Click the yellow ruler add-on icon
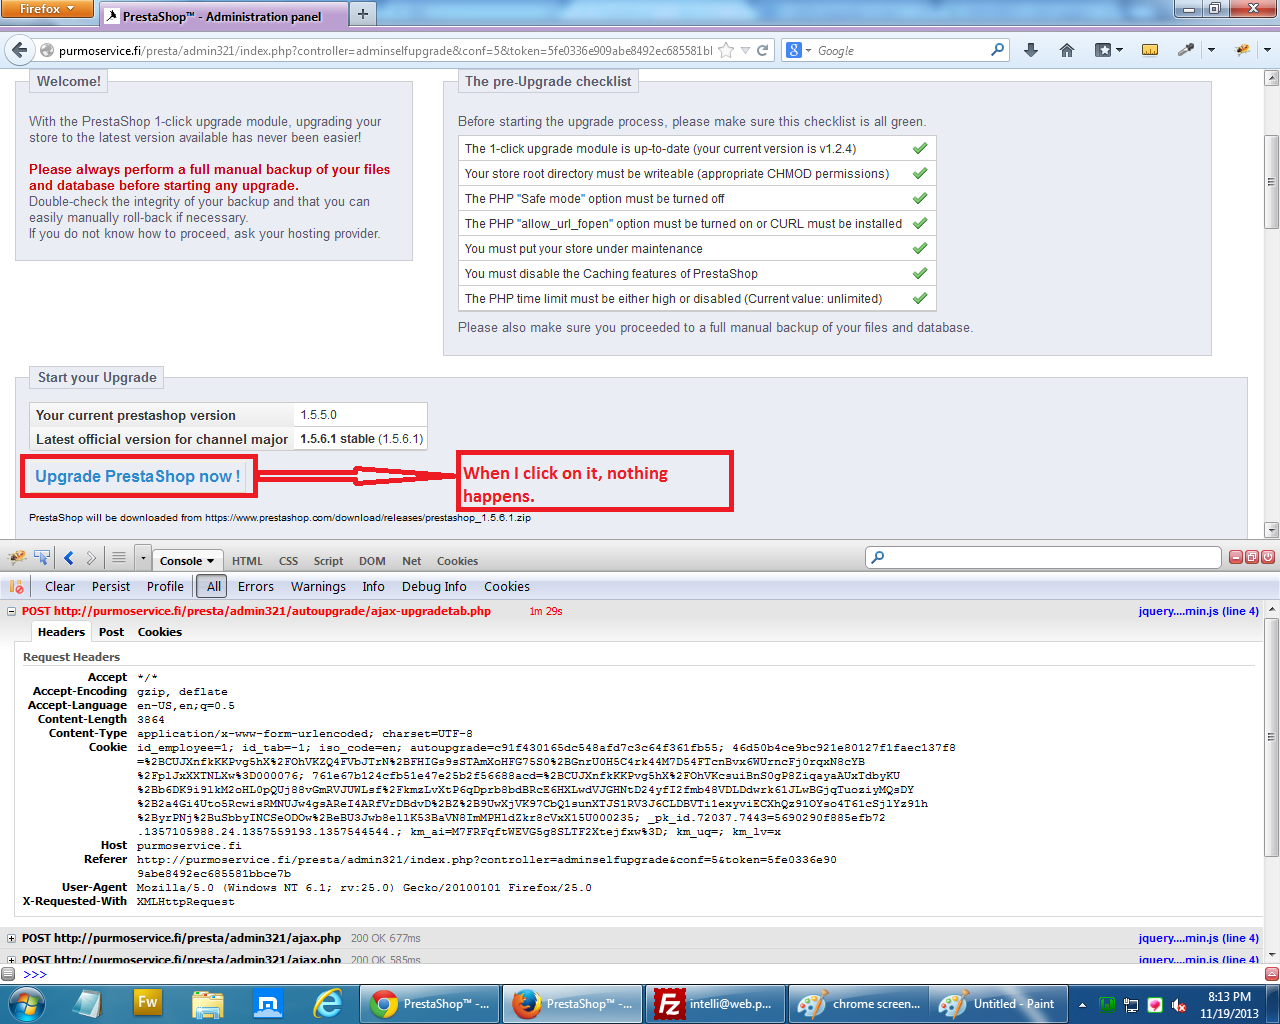This screenshot has width=1280, height=1024. [x=1150, y=50]
